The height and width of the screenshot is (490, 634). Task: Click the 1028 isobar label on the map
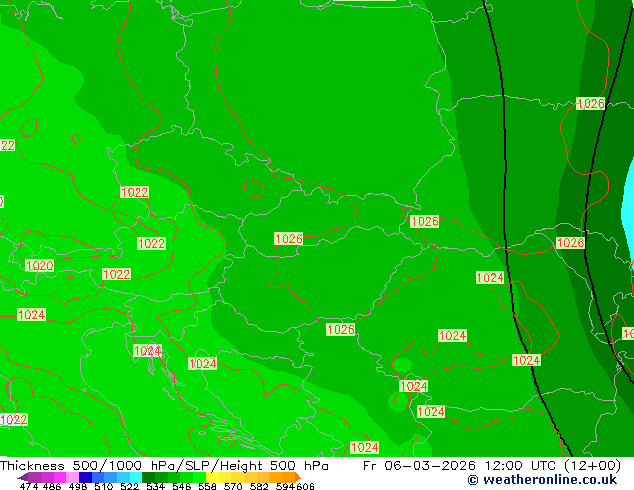coord(571,243)
